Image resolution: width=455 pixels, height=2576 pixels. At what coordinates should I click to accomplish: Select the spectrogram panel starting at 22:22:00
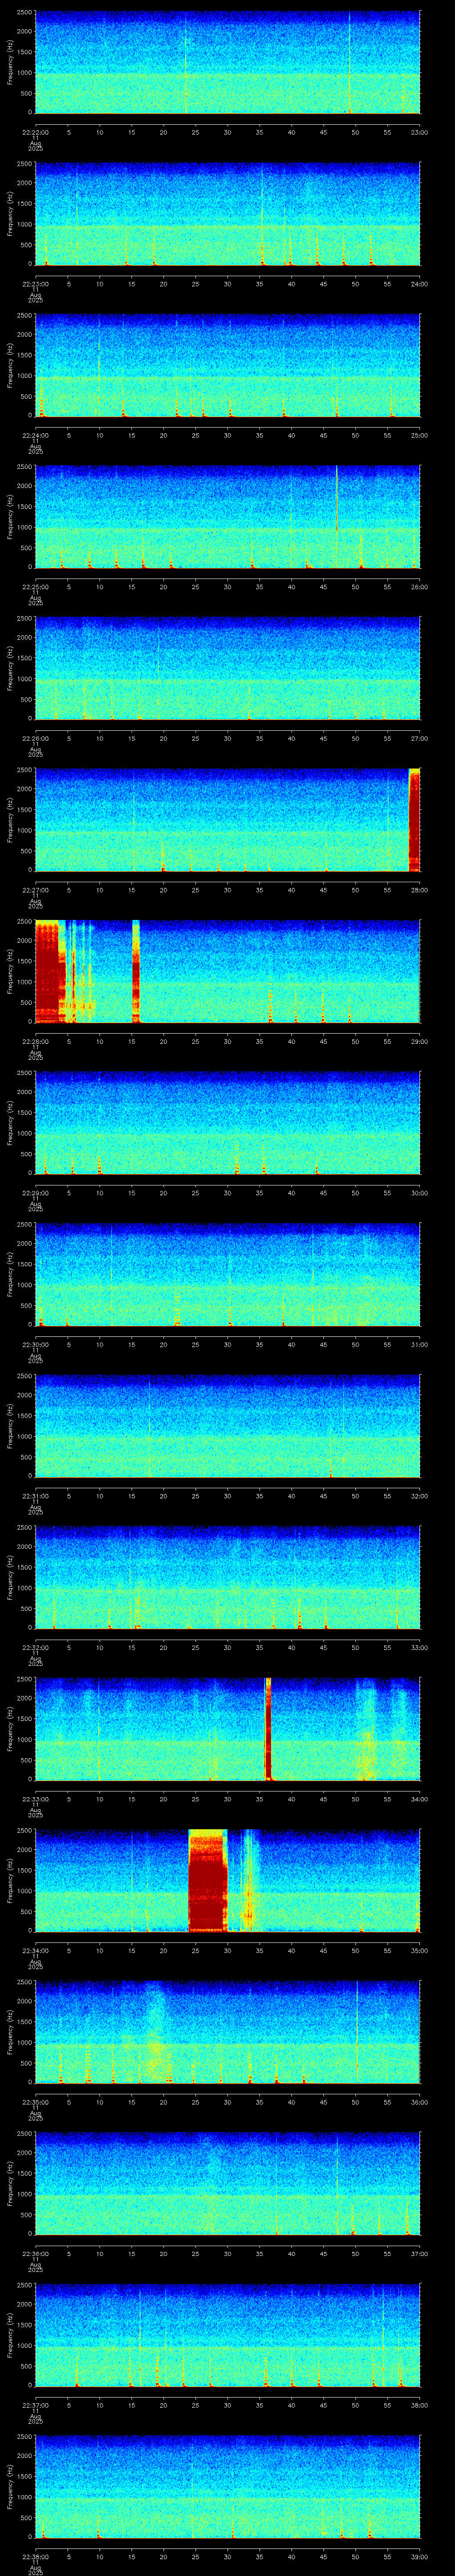click(x=227, y=62)
